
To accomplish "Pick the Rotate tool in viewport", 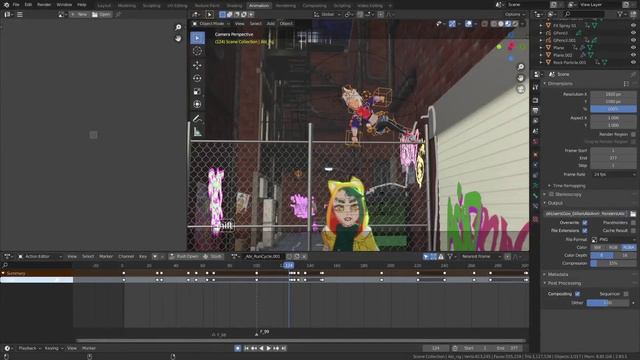I will point(197,78).
